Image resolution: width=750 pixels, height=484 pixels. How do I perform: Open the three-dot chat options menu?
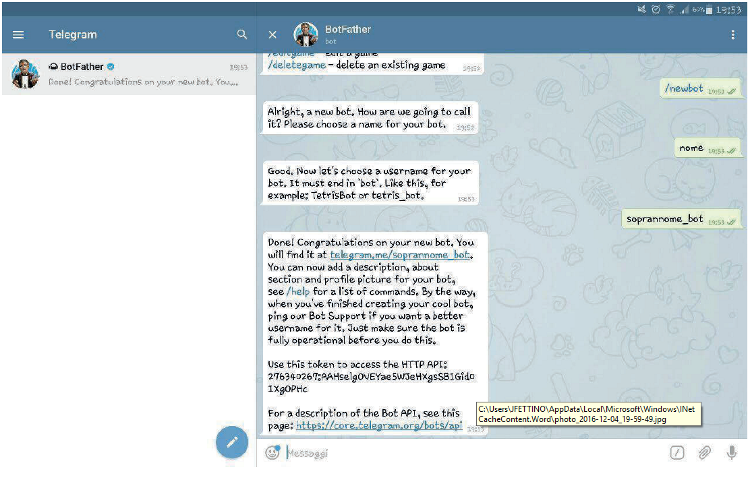click(x=733, y=34)
